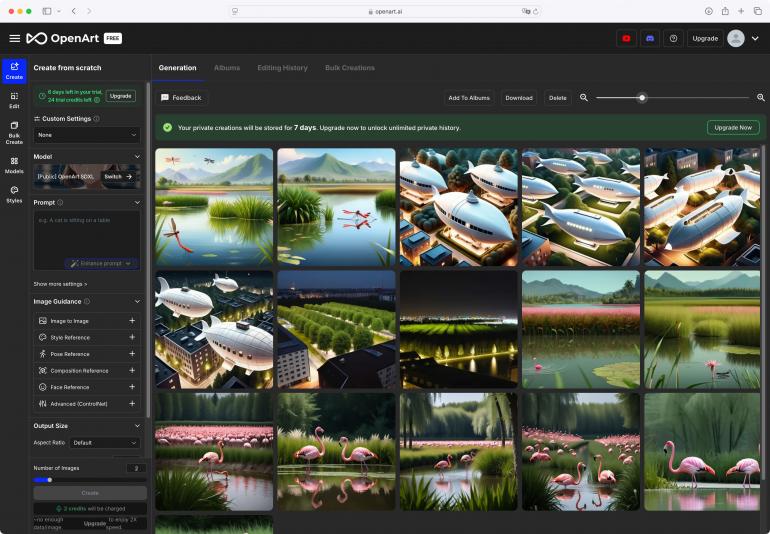
Task: Click the Upgrade Now button in banner
Action: [732, 128]
